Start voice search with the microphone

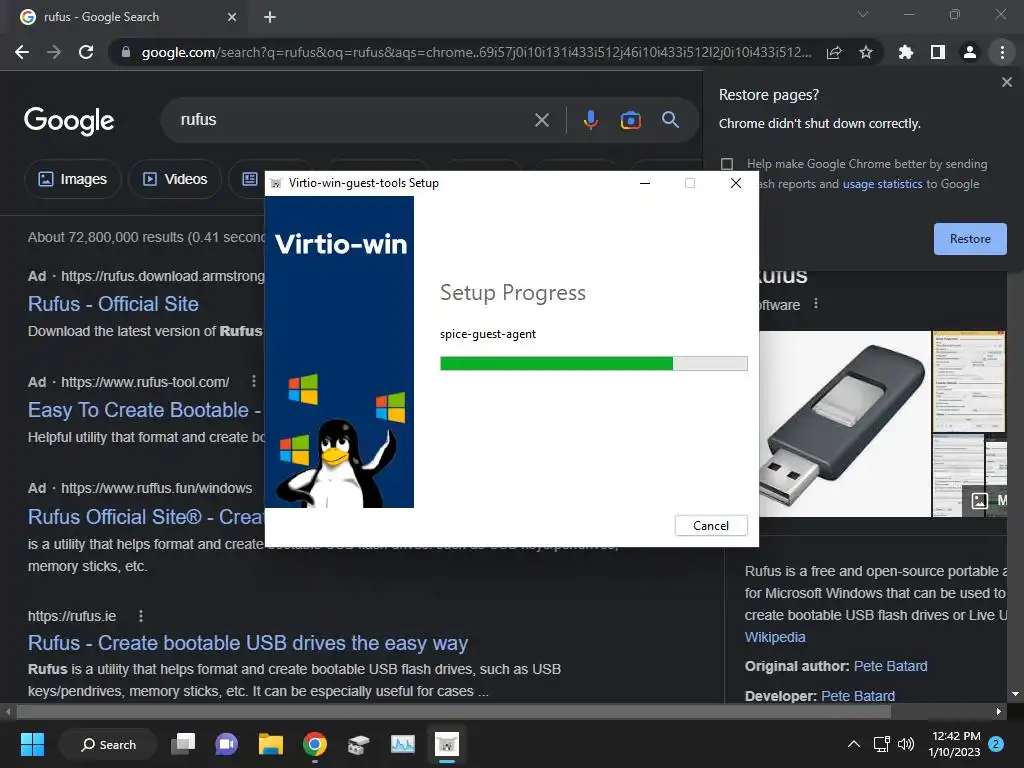[x=590, y=120]
